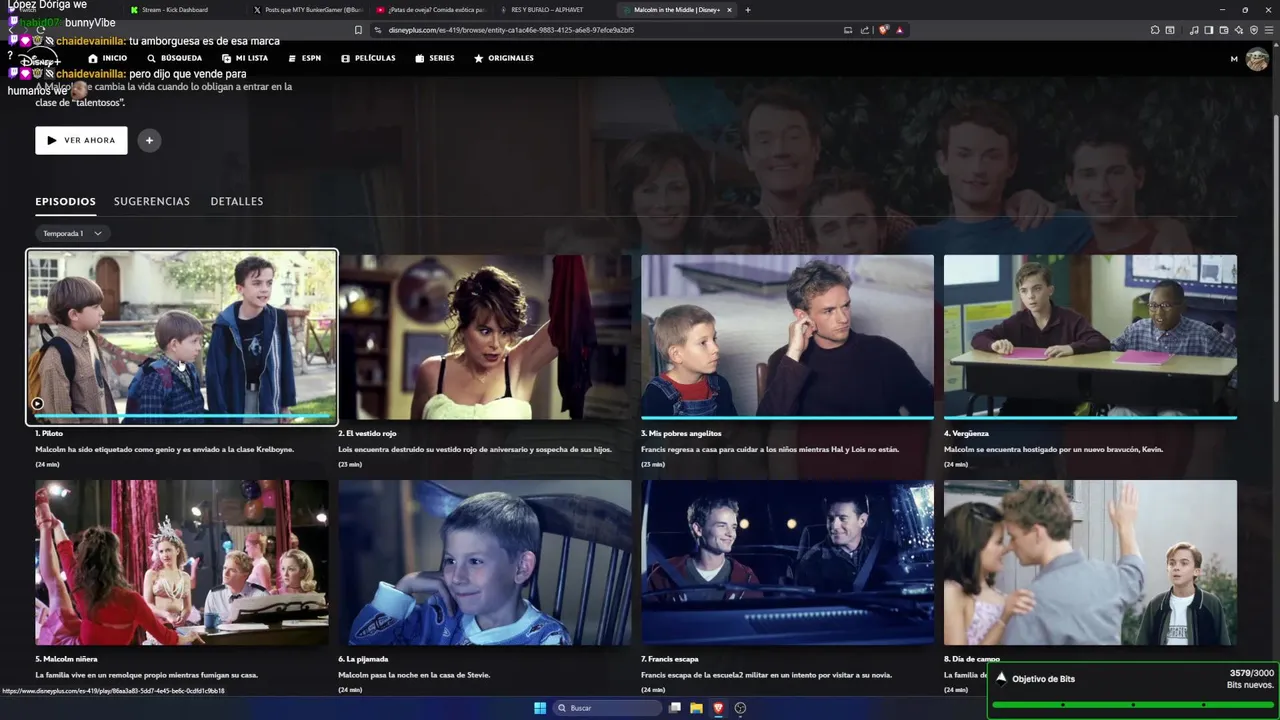This screenshot has width=1280, height=720.
Task: Expand the Temporada 1 season dropdown
Action: coord(73,233)
